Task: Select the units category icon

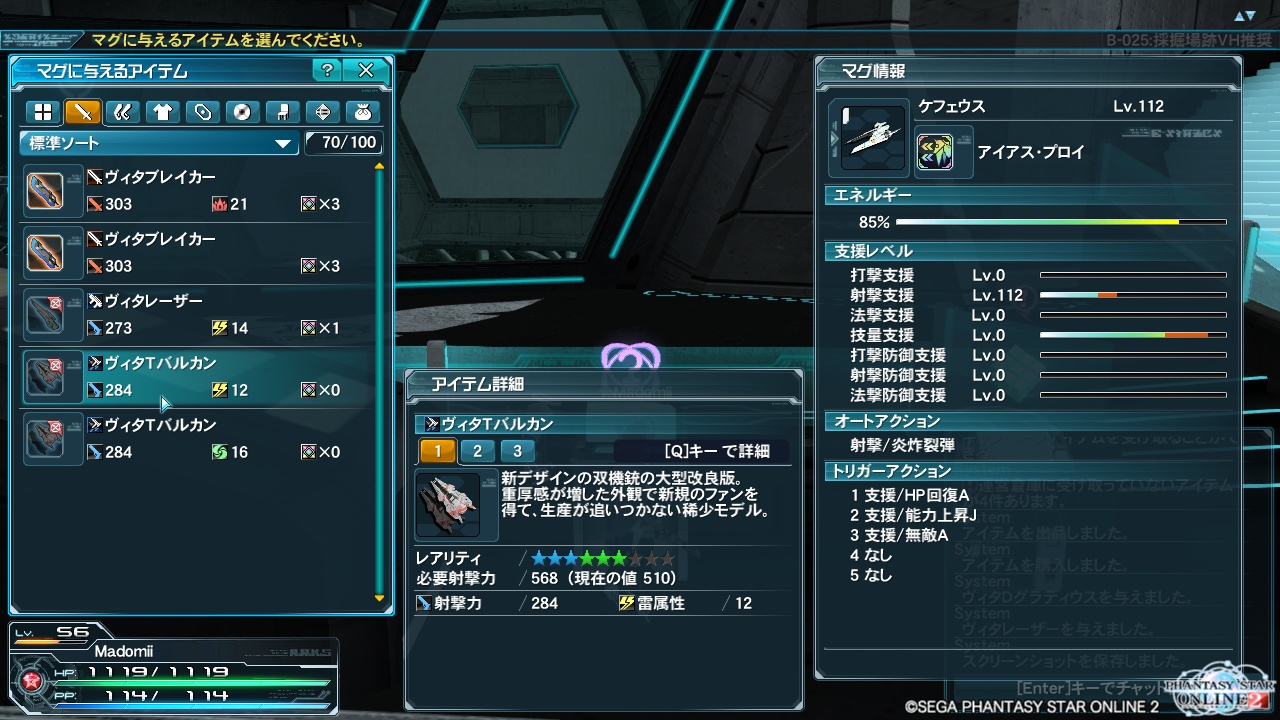Action: pyautogui.click(x=123, y=112)
